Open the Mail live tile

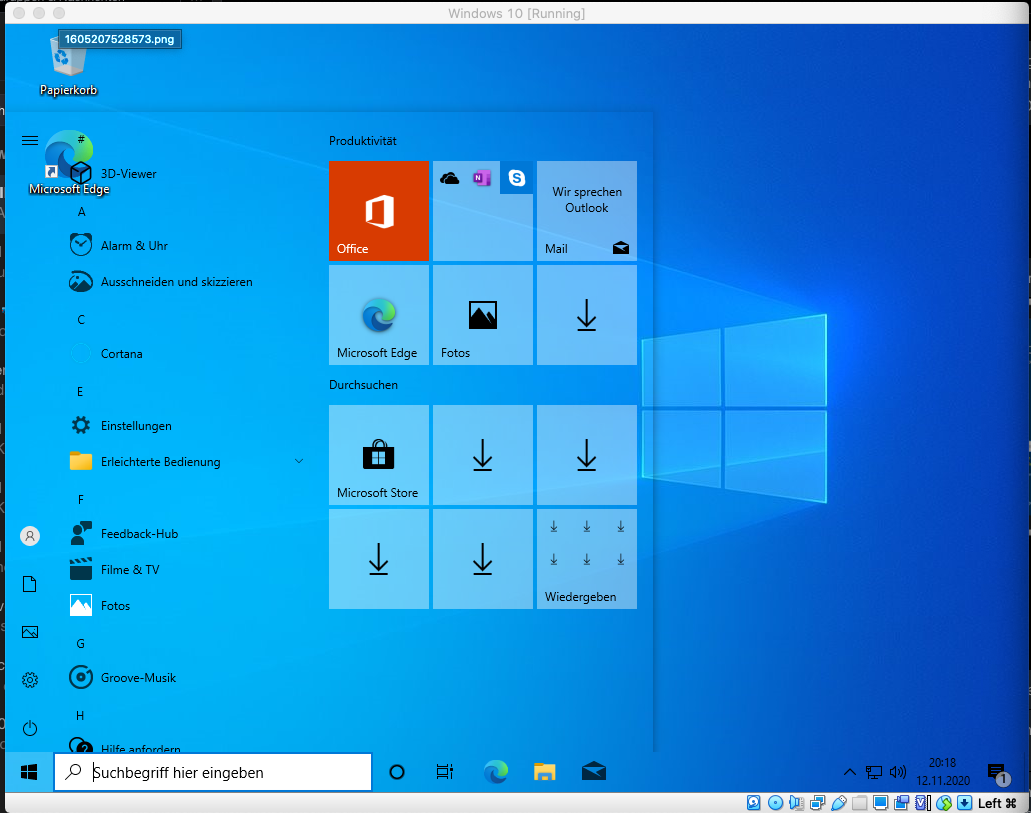(x=587, y=210)
